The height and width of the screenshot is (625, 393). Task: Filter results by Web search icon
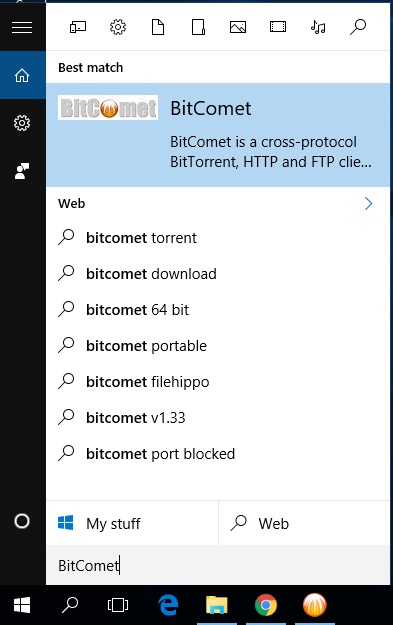click(358, 27)
